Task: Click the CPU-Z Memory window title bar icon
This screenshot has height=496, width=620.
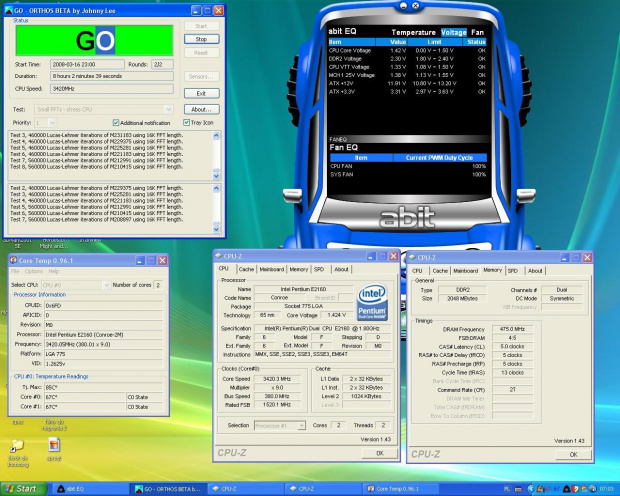Action: 412,257
